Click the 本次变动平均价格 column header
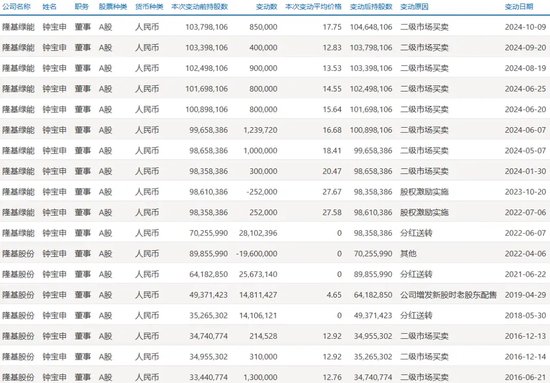The height and width of the screenshot is (383, 550). (313, 7)
